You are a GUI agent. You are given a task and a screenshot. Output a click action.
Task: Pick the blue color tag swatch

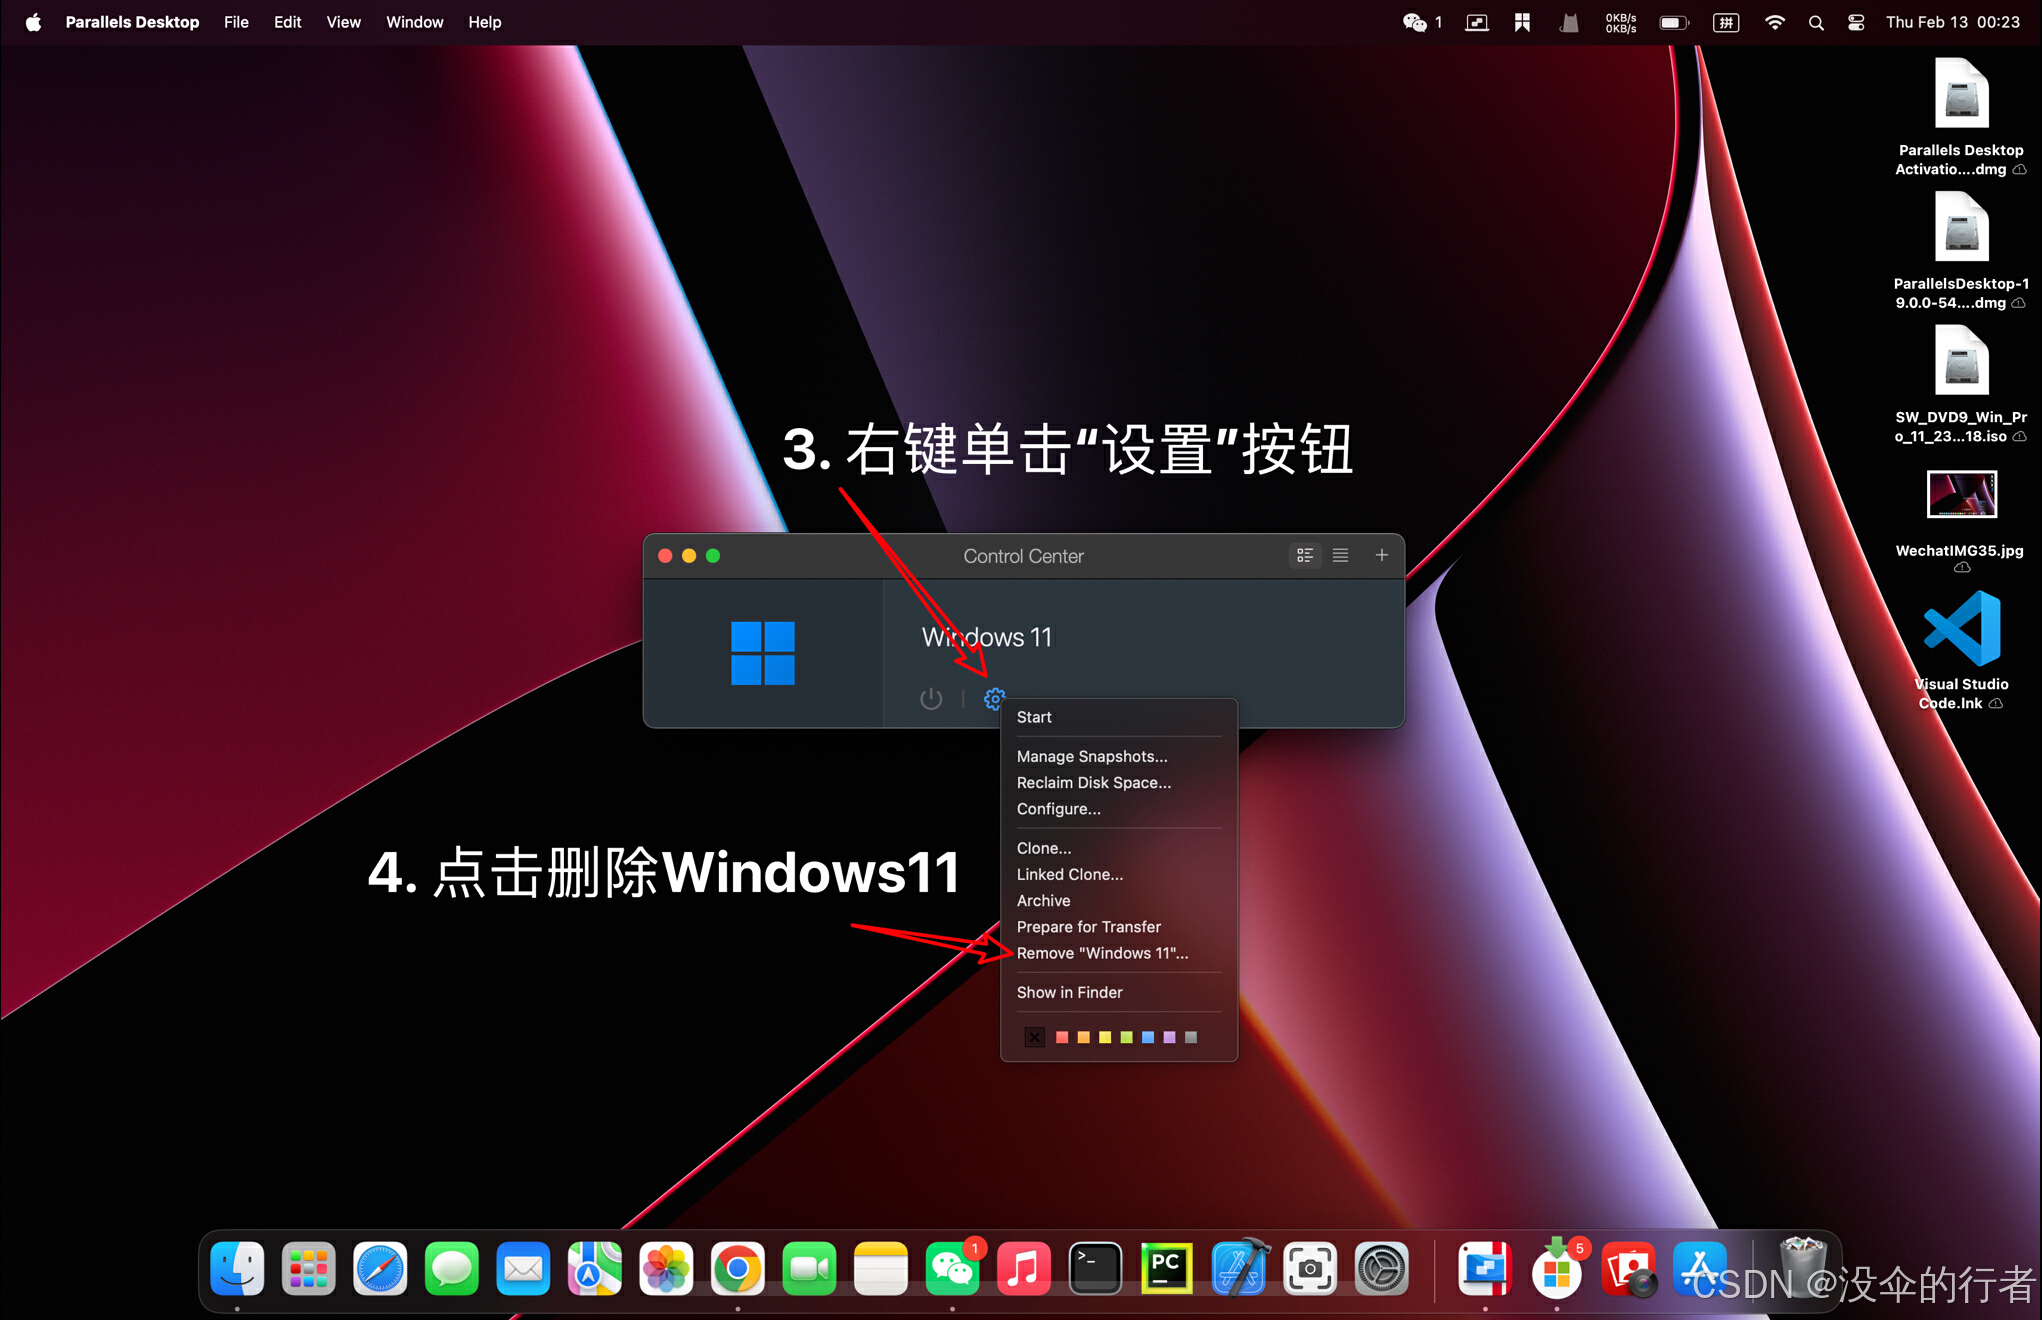tap(1148, 1037)
